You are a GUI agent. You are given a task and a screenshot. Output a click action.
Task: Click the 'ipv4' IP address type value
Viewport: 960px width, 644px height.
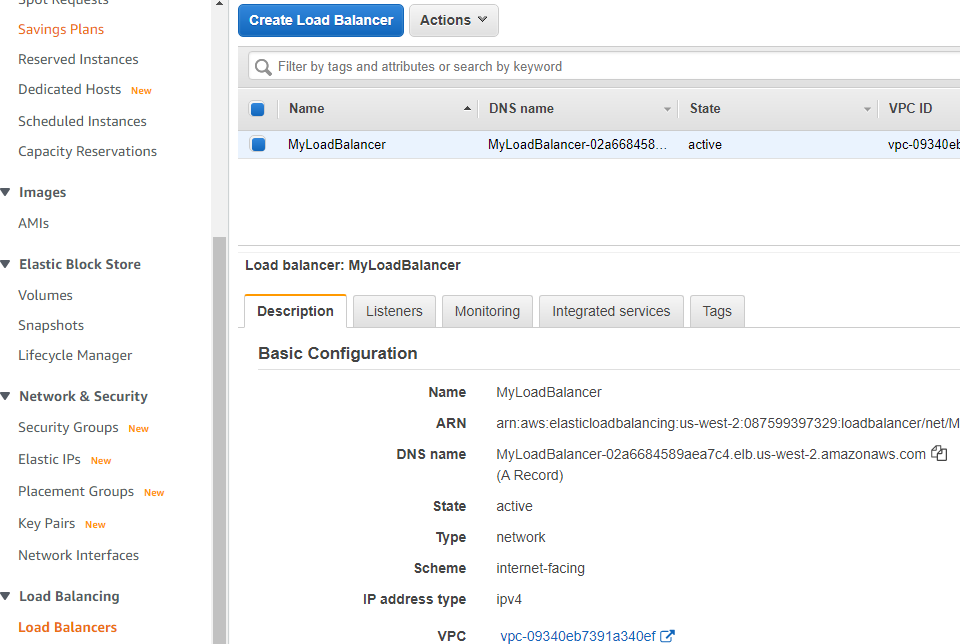(509, 599)
